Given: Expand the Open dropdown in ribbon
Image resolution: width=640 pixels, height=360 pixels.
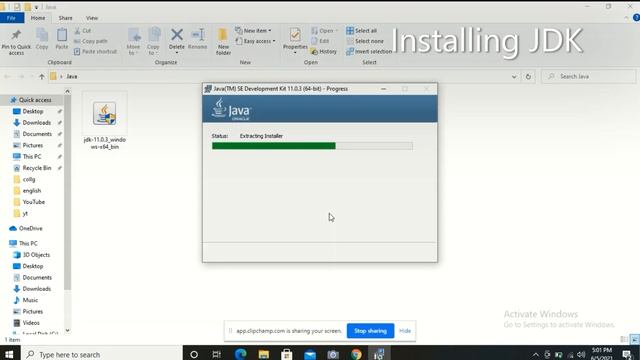Looking at the screenshot, I should 325,31.
